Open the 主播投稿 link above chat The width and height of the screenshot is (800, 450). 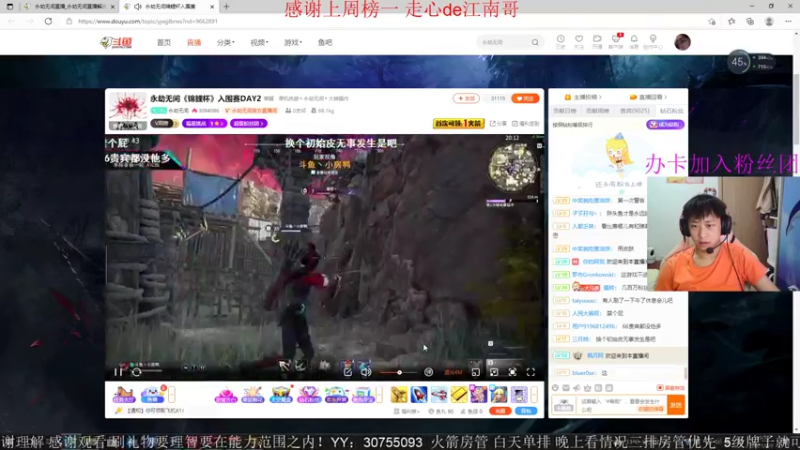pyautogui.click(x=583, y=97)
